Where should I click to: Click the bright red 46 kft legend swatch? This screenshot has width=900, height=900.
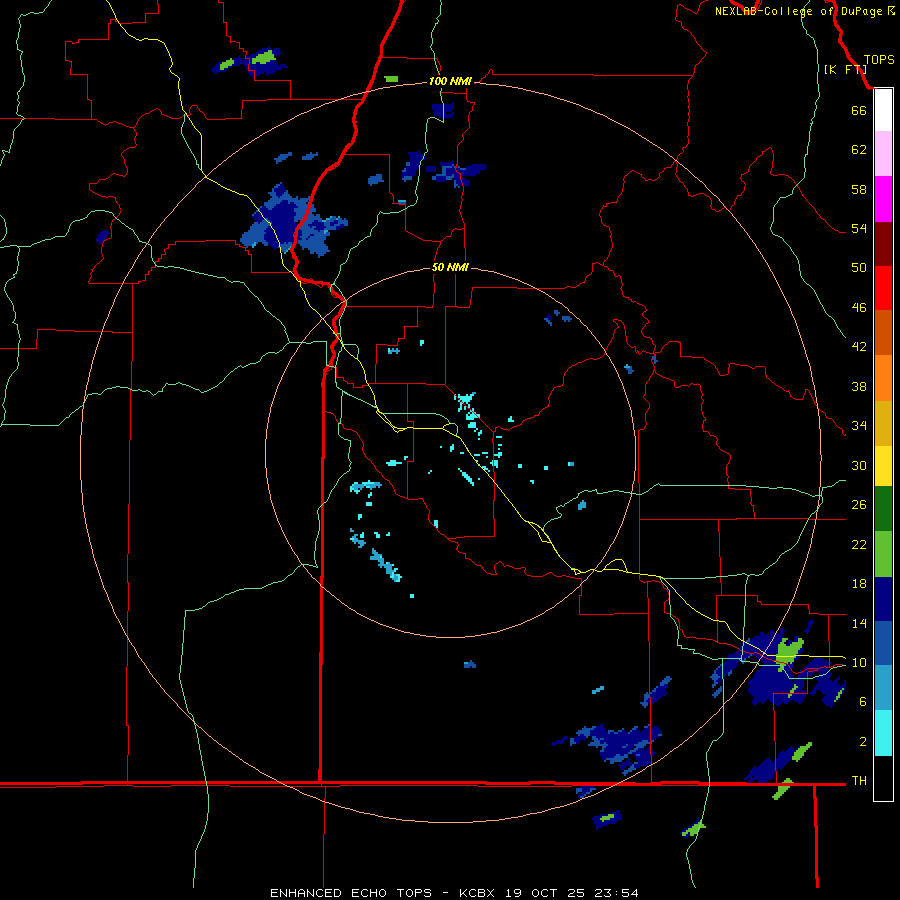[x=883, y=288]
